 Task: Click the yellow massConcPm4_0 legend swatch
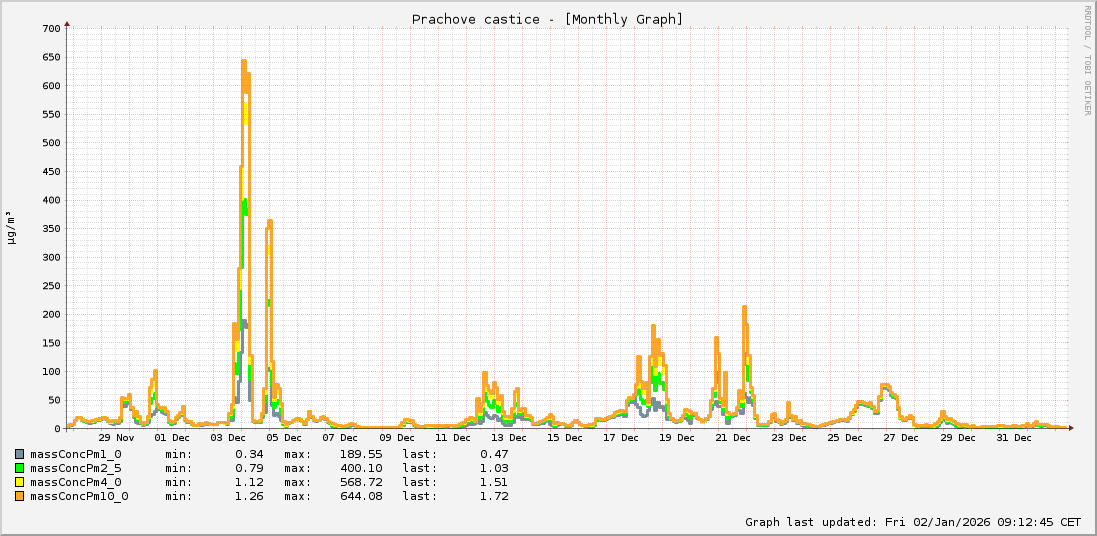tap(19, 482)
